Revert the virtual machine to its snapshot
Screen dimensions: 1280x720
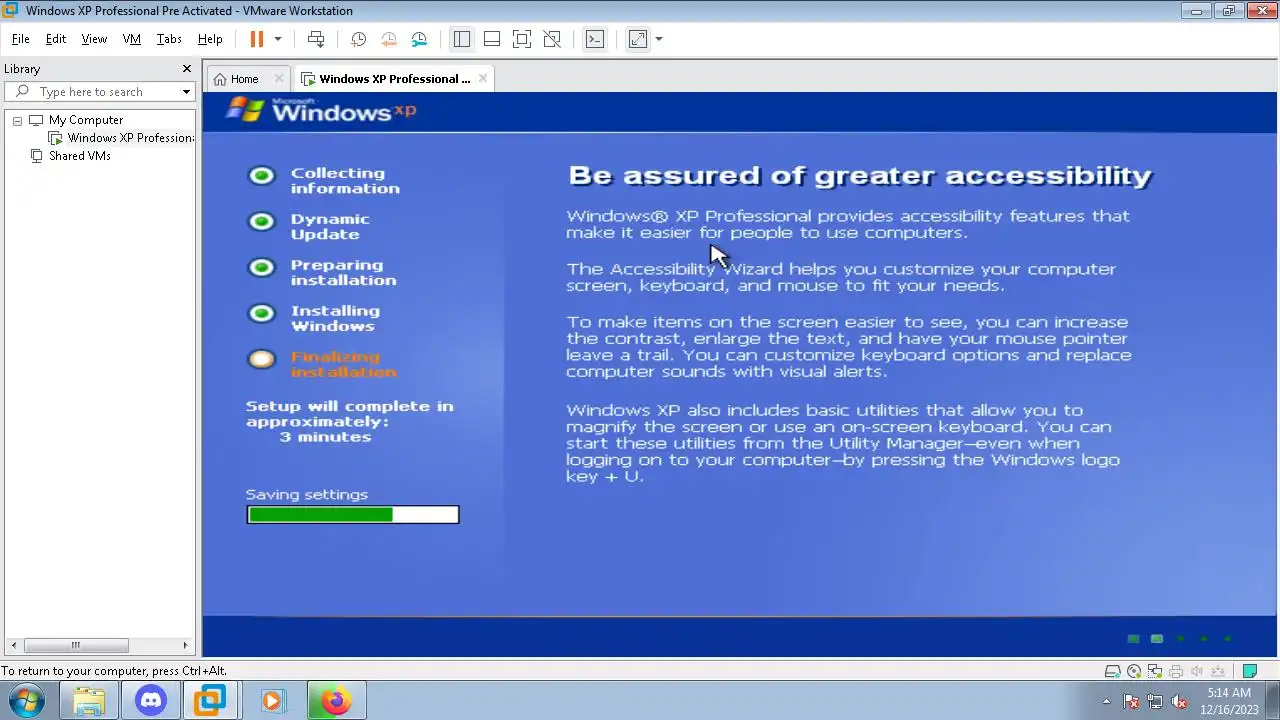[x=389, y=39]
